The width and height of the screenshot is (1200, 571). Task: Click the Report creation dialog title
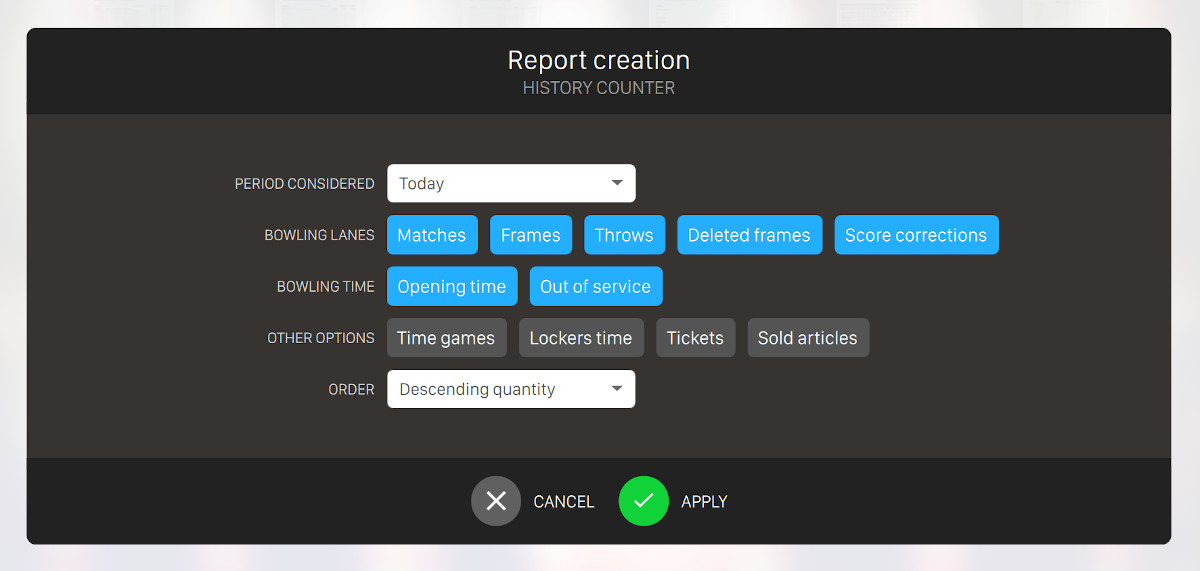tap(598, 60)
